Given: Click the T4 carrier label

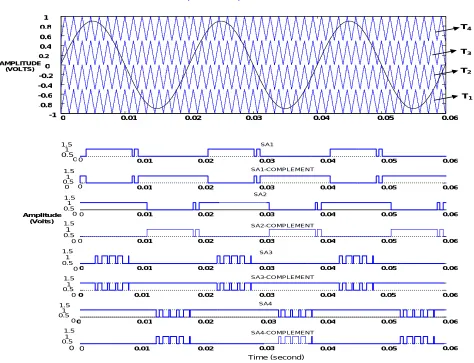Looking at the screenshot, I should pos(466,27).
